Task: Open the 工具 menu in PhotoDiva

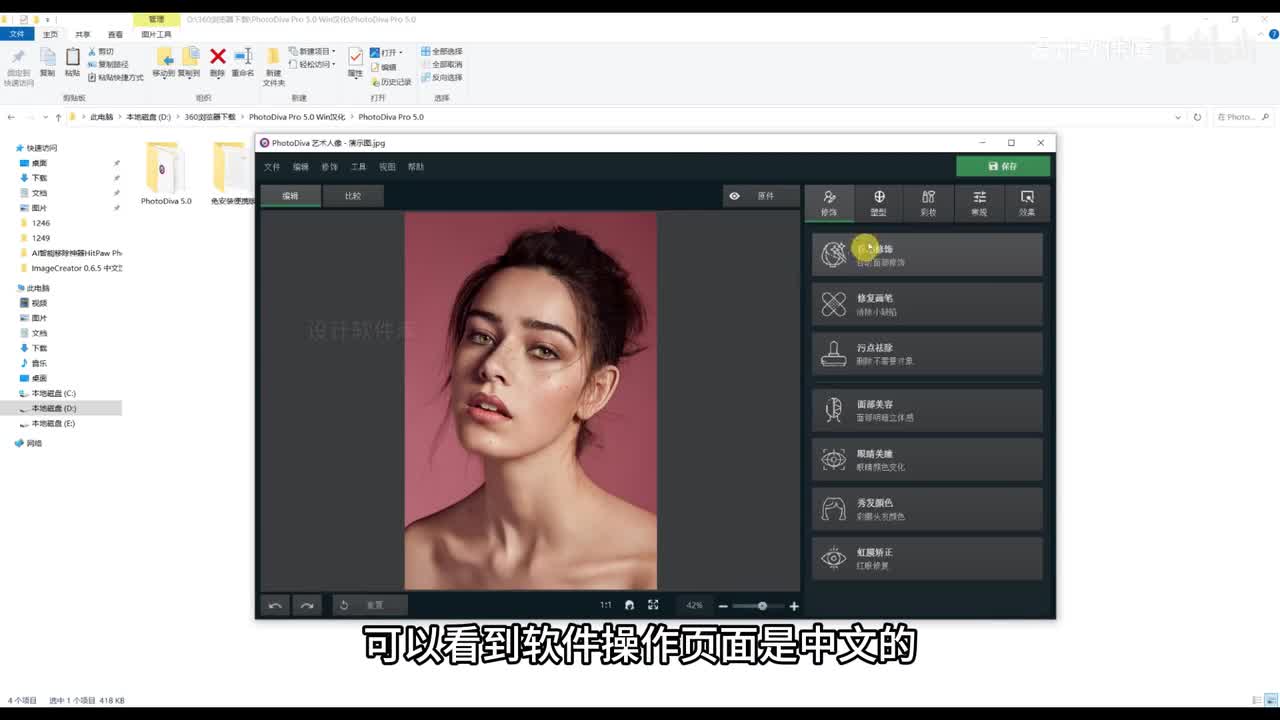Action: (358, 167)
